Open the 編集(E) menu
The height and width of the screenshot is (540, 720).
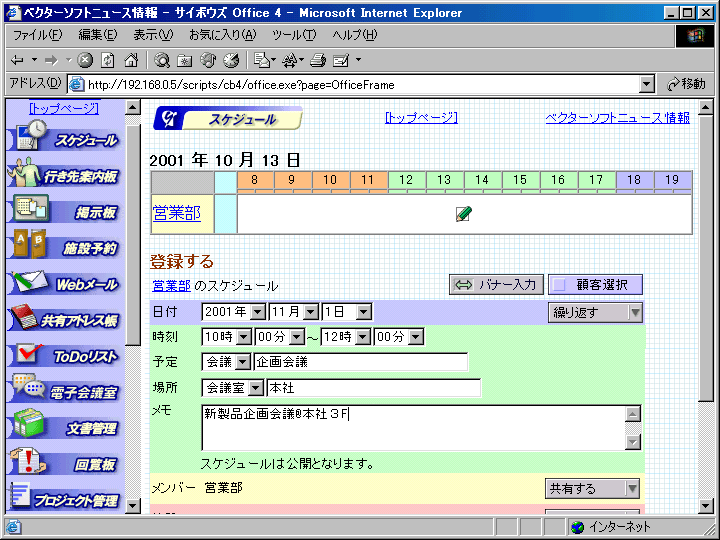click(98, 35)
